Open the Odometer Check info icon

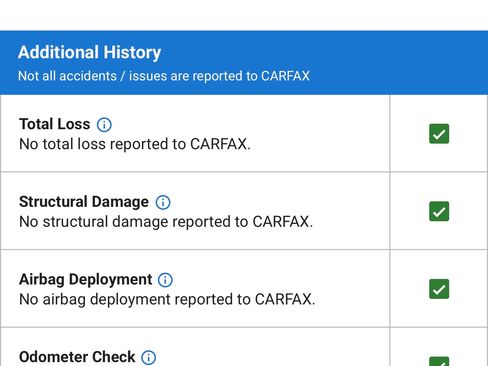148,358
